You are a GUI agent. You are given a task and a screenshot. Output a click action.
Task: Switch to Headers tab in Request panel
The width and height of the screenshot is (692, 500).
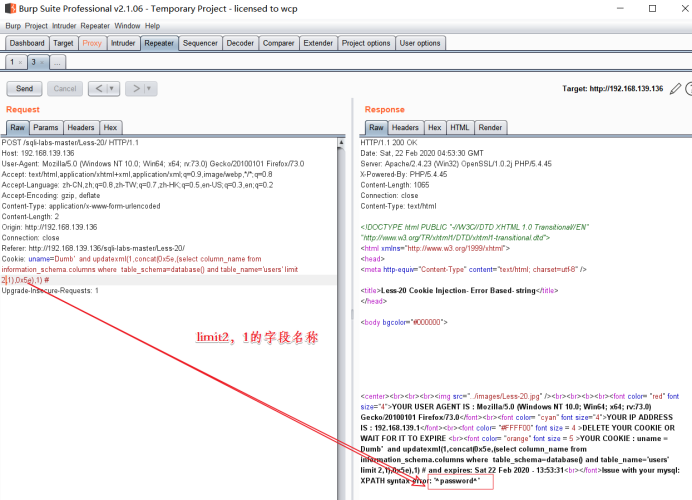81,128
